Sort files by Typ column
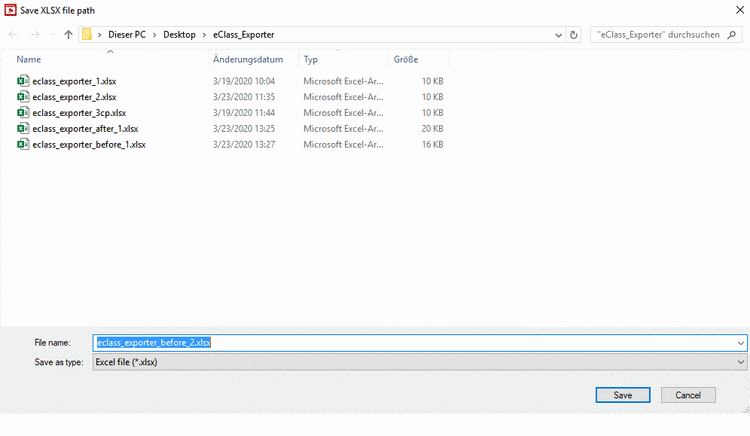 [310, 59]
